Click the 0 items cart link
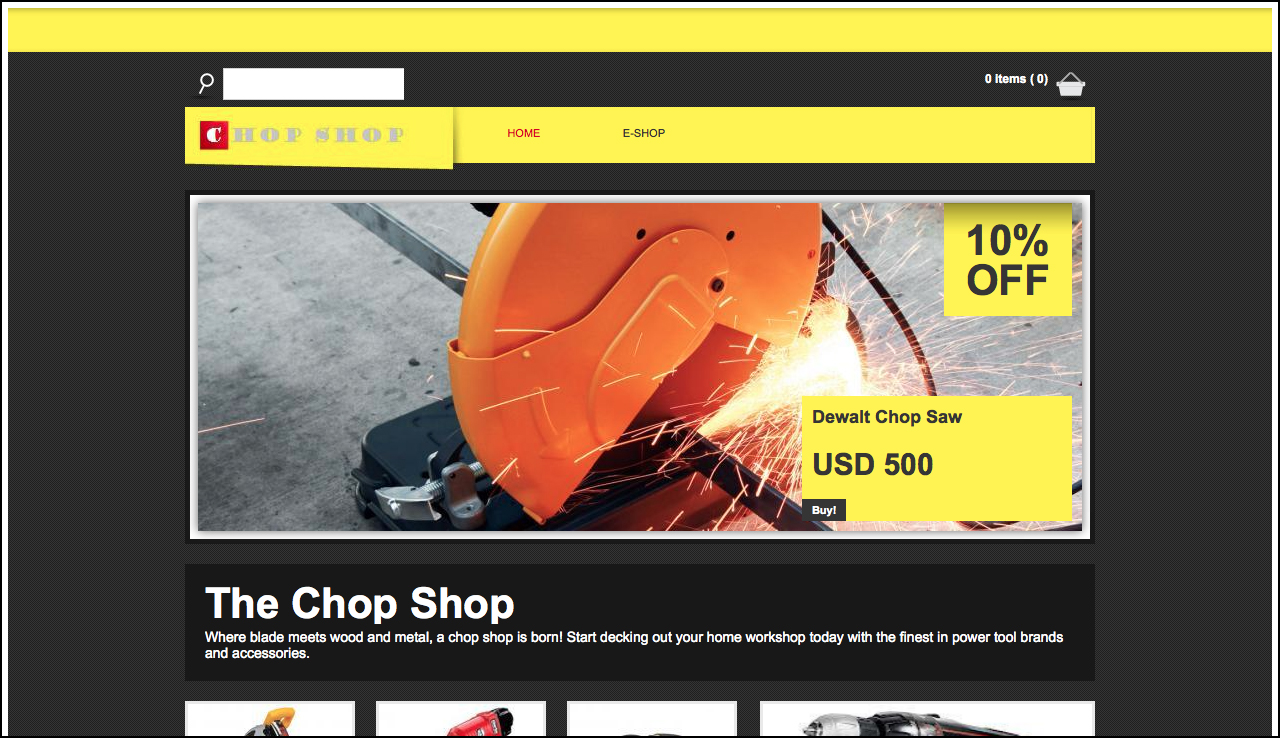 1016,79
